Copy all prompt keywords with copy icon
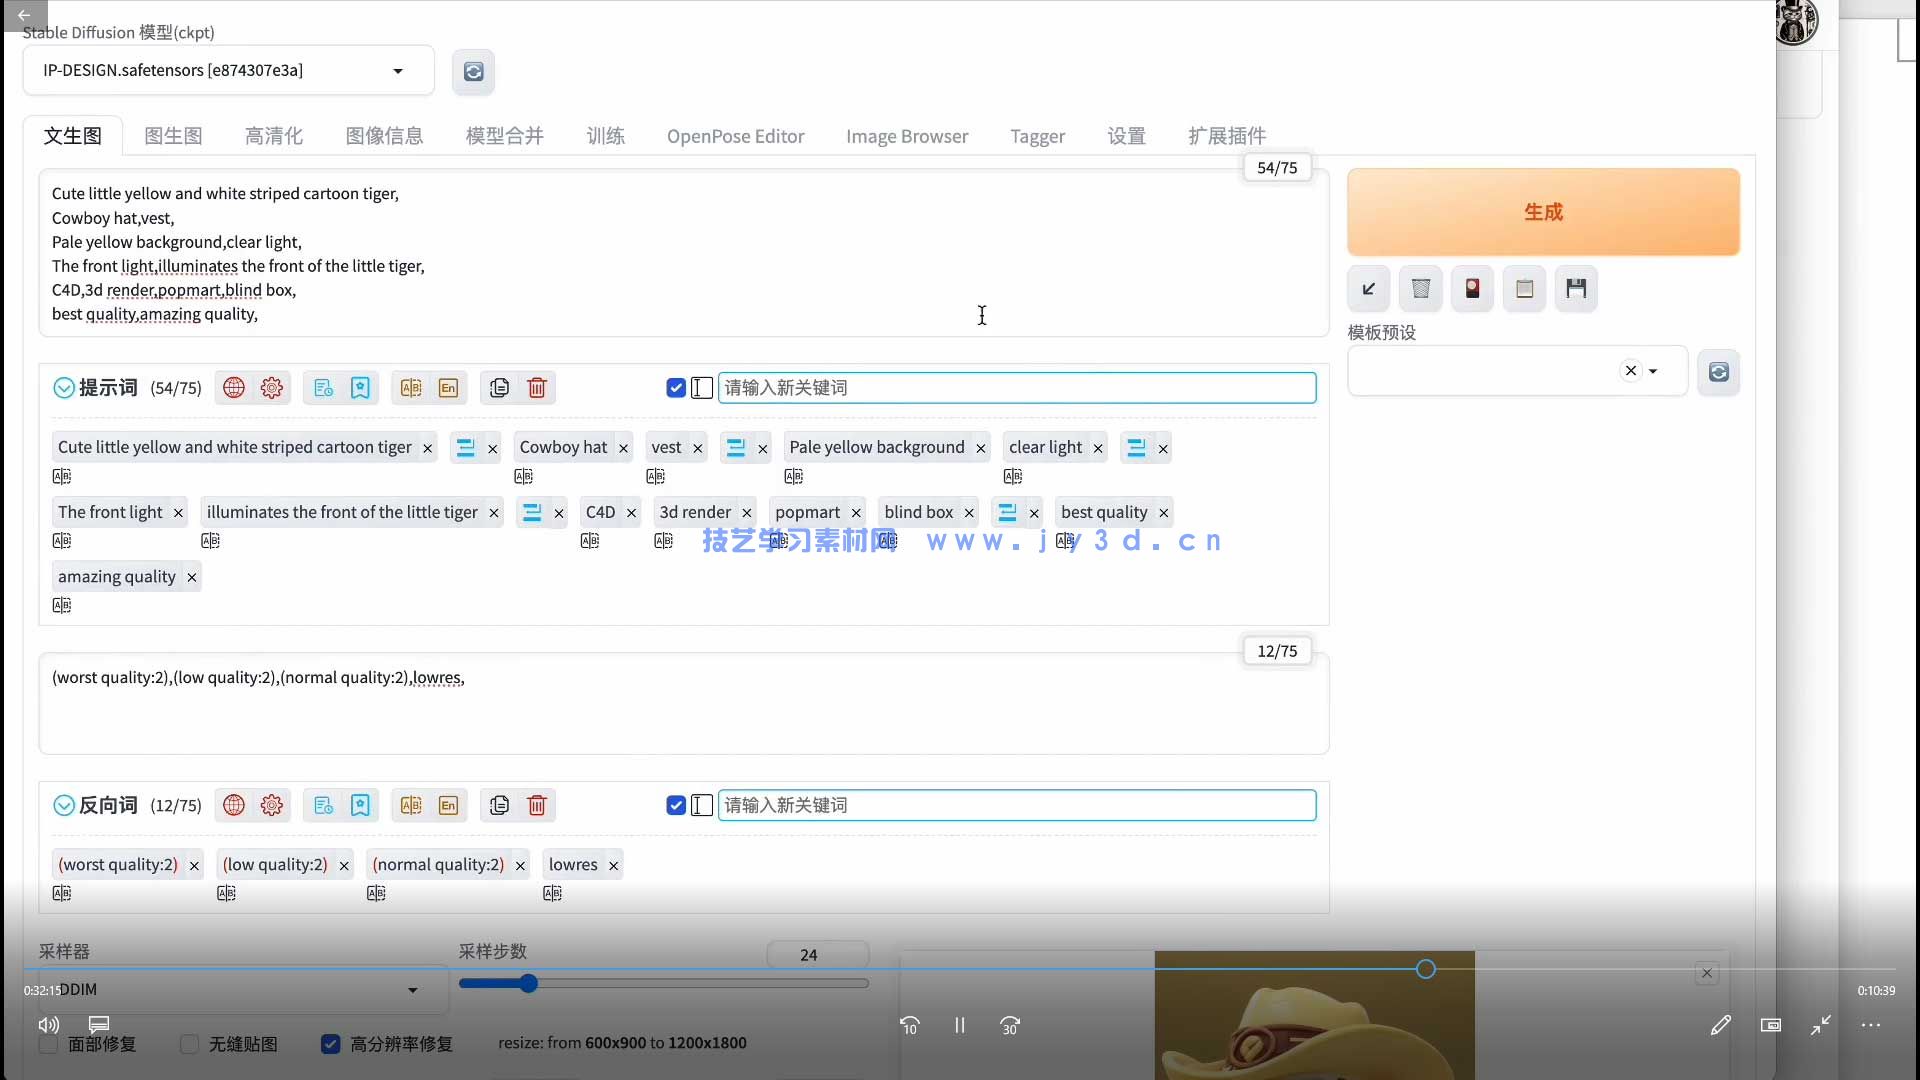Image resolution: width=1920 pixels, height=1080 pixels. pyautogui.click(x=498, y=388)
